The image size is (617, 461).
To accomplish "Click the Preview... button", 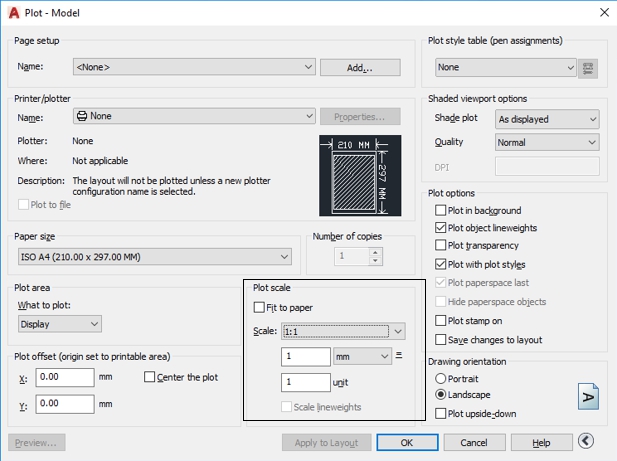I will click(x=36, y=443).
